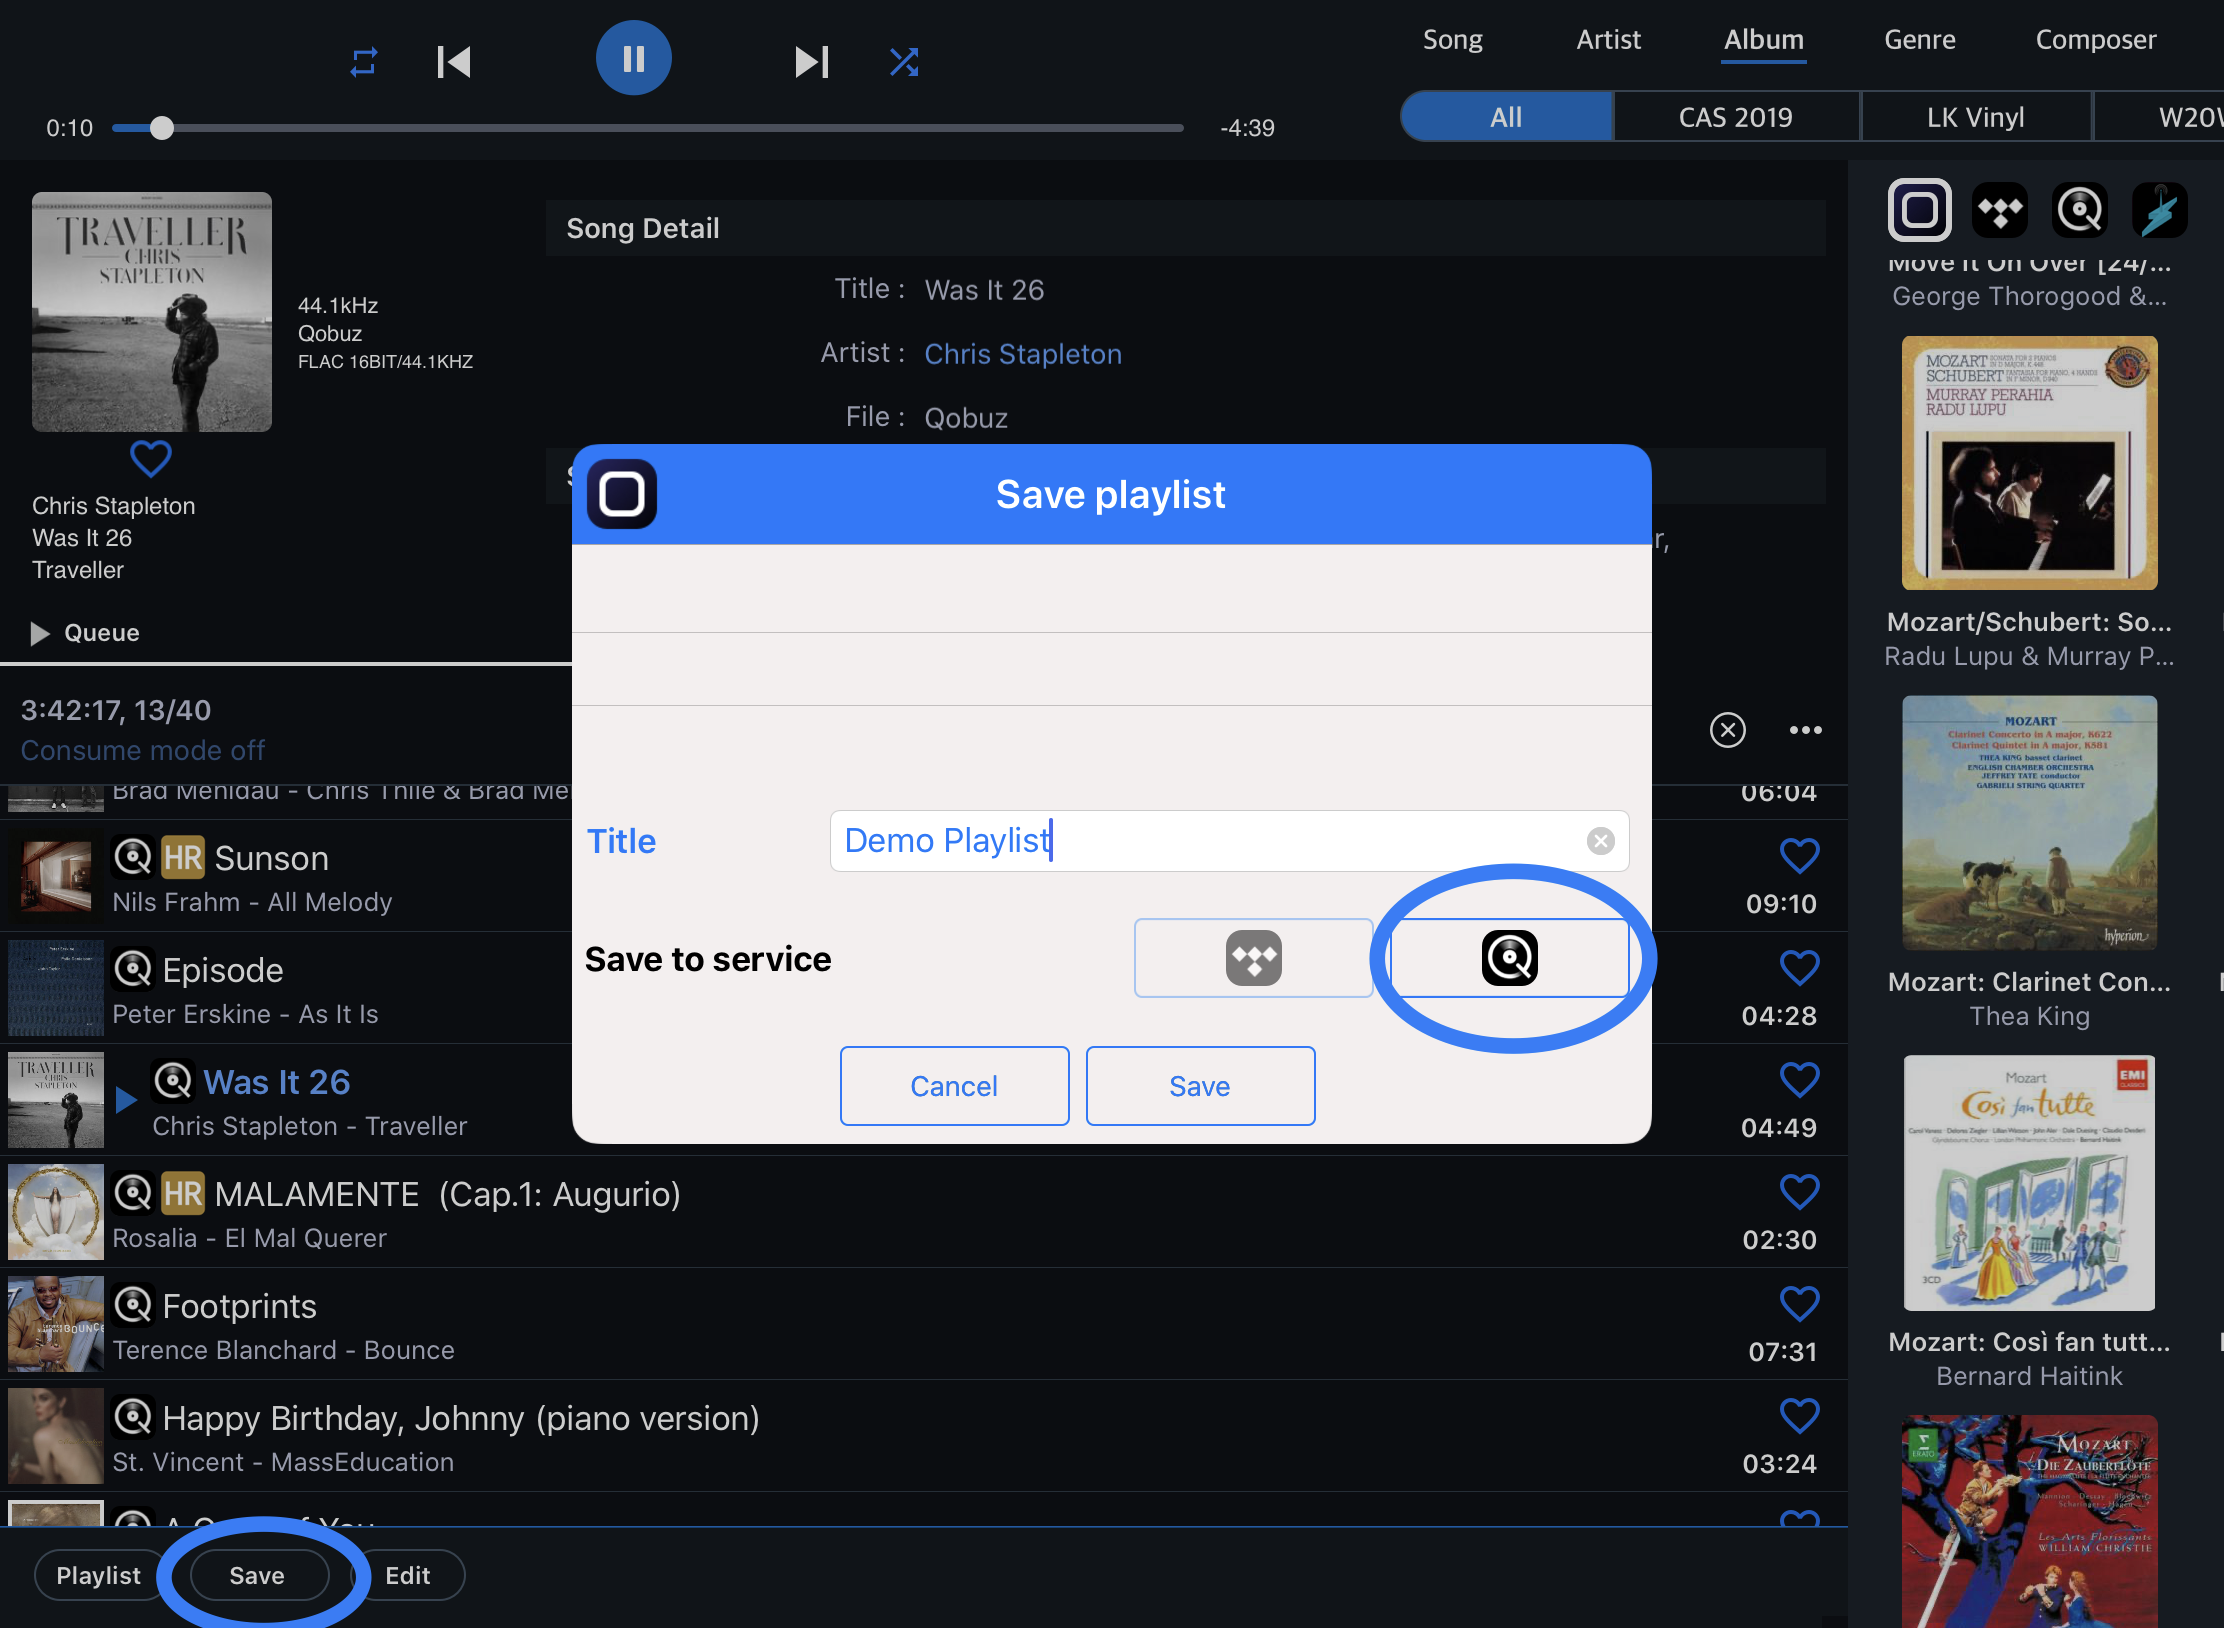Open Mozart/Schubert Sonata album cover
This screenshot has width=2224, height=1628.
pos(2030,463)
